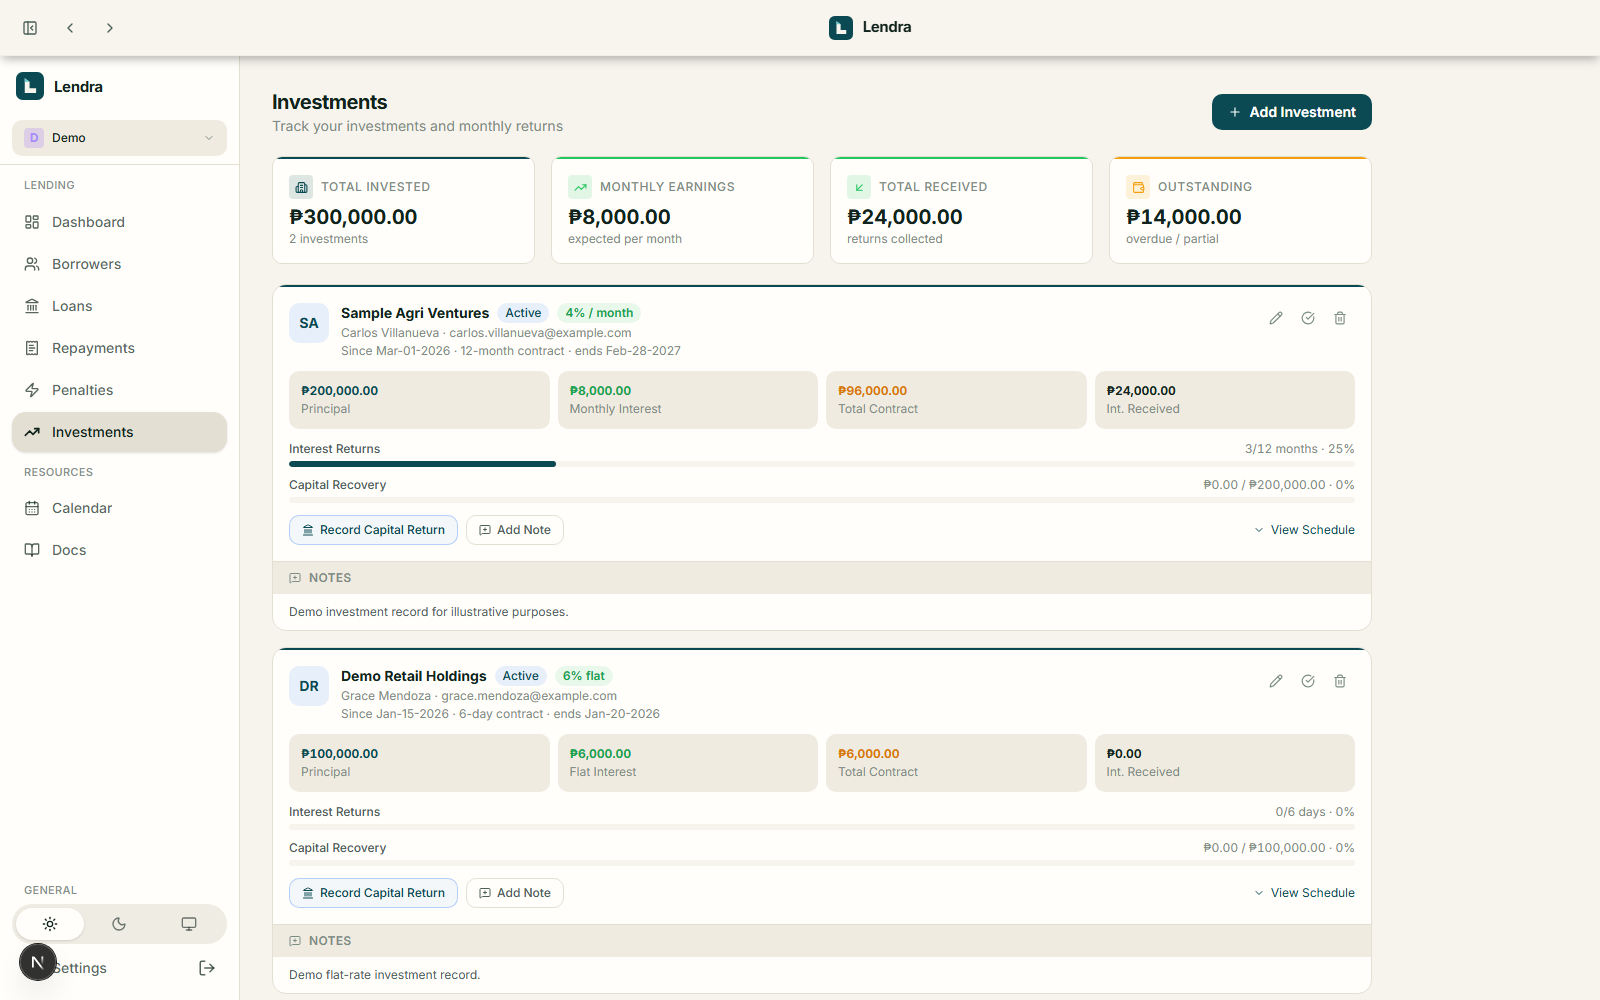This screenshot has height=1000, width=1600.
Task: Click carlos.villanueva@example.com email text
Action: click(540, 333)
